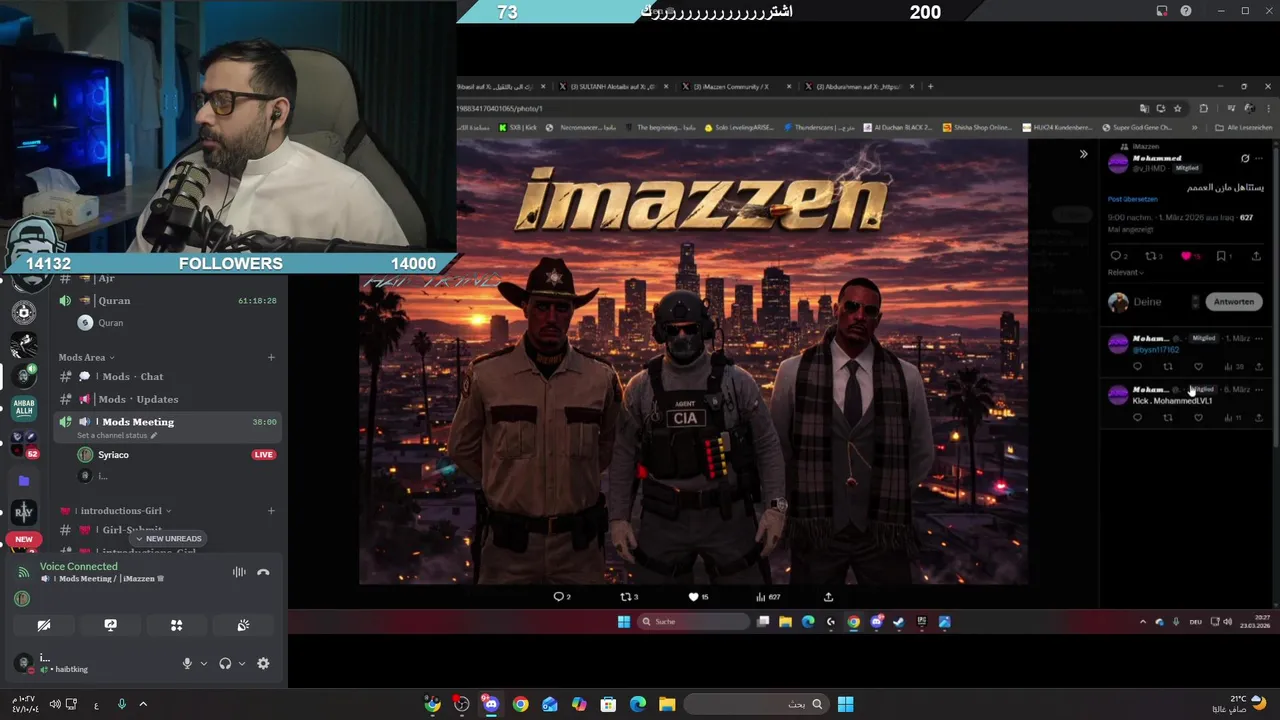
Task: Deafen audio with the Discord headphones icon
Action: (x=225, y=663)
